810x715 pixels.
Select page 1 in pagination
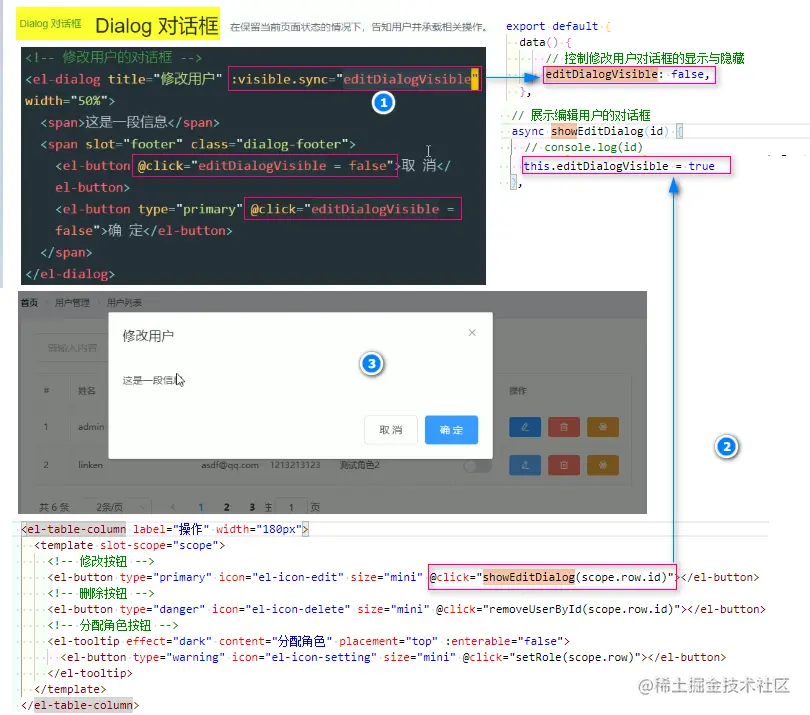tap(201, 507)
